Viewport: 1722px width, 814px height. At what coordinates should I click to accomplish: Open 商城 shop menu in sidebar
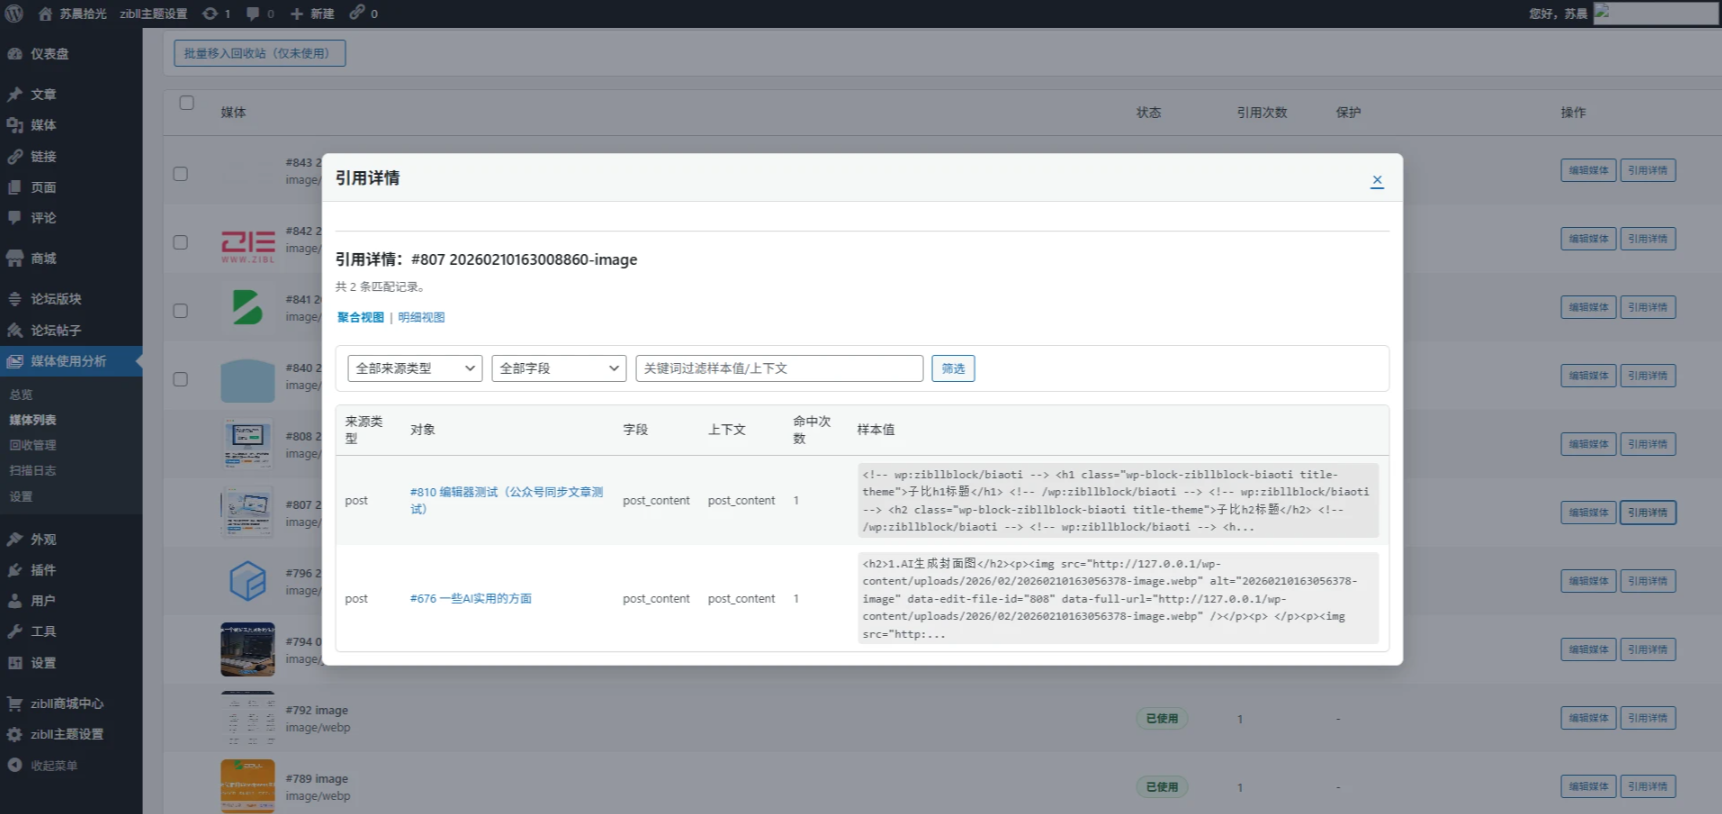tap(43, 258)
